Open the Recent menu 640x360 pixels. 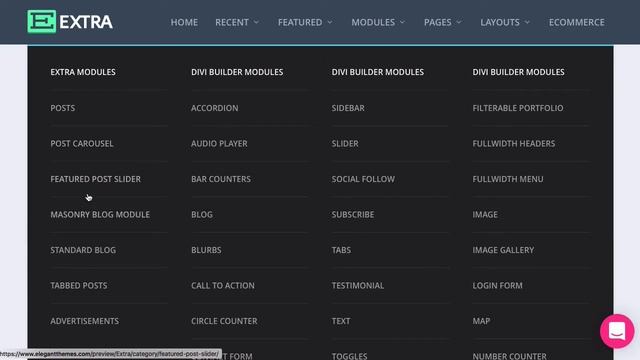pyautogui.click(x=232, y=22)
